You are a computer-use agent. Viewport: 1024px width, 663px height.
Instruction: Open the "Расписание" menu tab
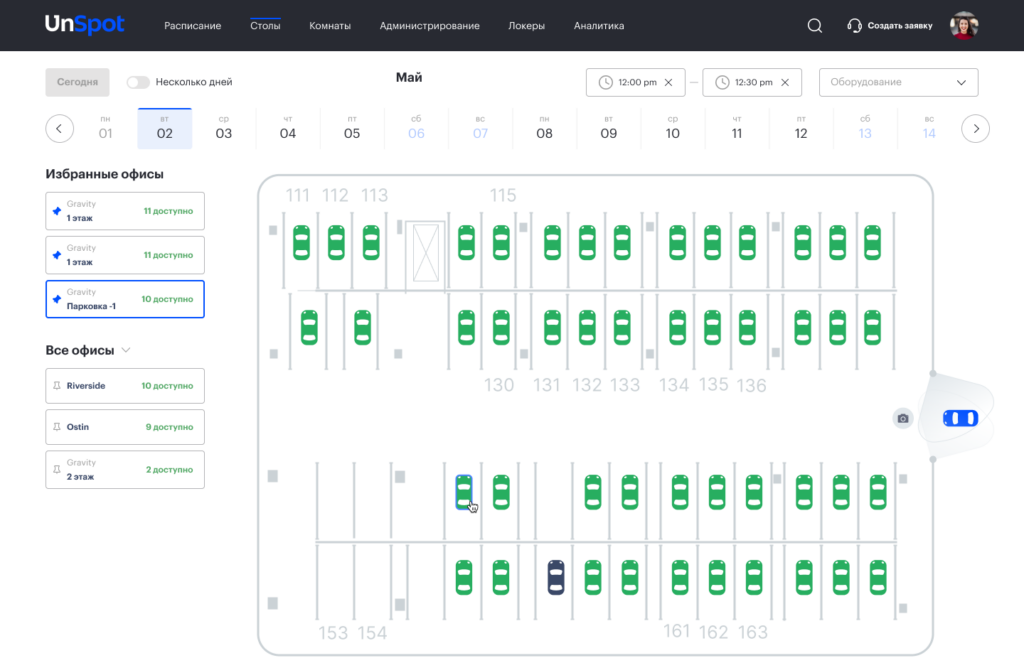coord(193,26)
